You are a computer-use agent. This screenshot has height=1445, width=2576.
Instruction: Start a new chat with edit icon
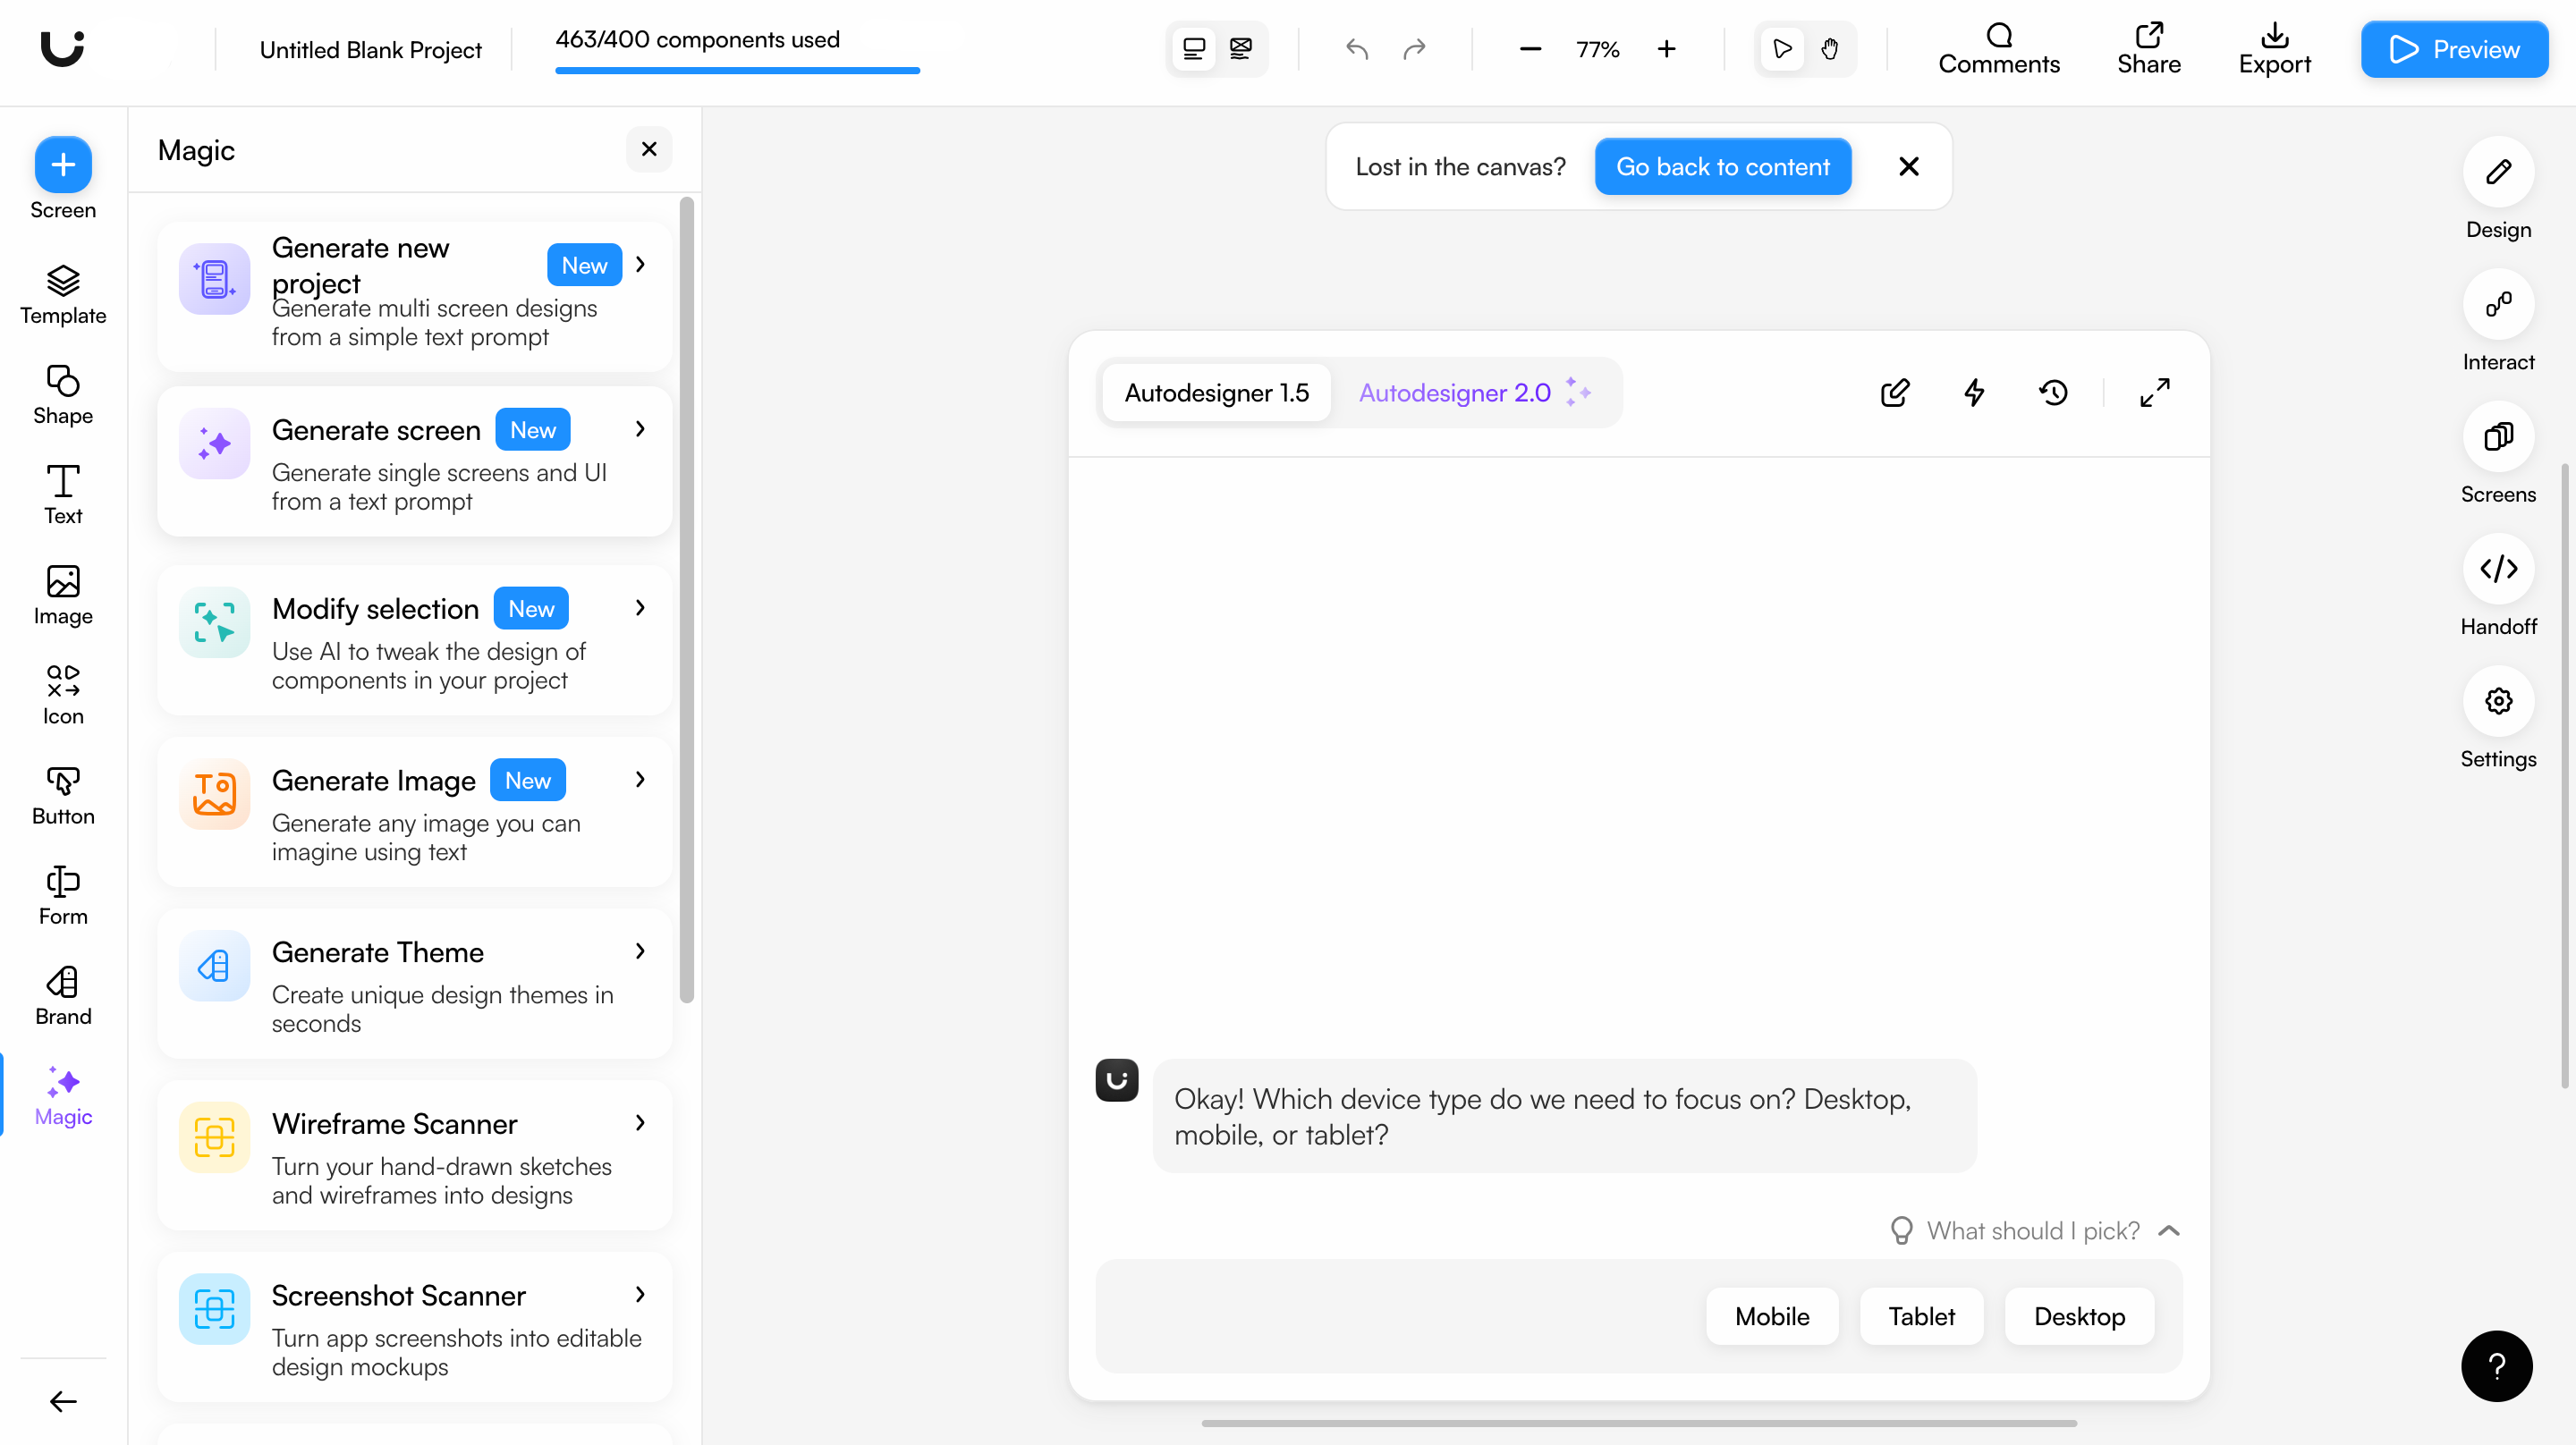pos(1894,392)
